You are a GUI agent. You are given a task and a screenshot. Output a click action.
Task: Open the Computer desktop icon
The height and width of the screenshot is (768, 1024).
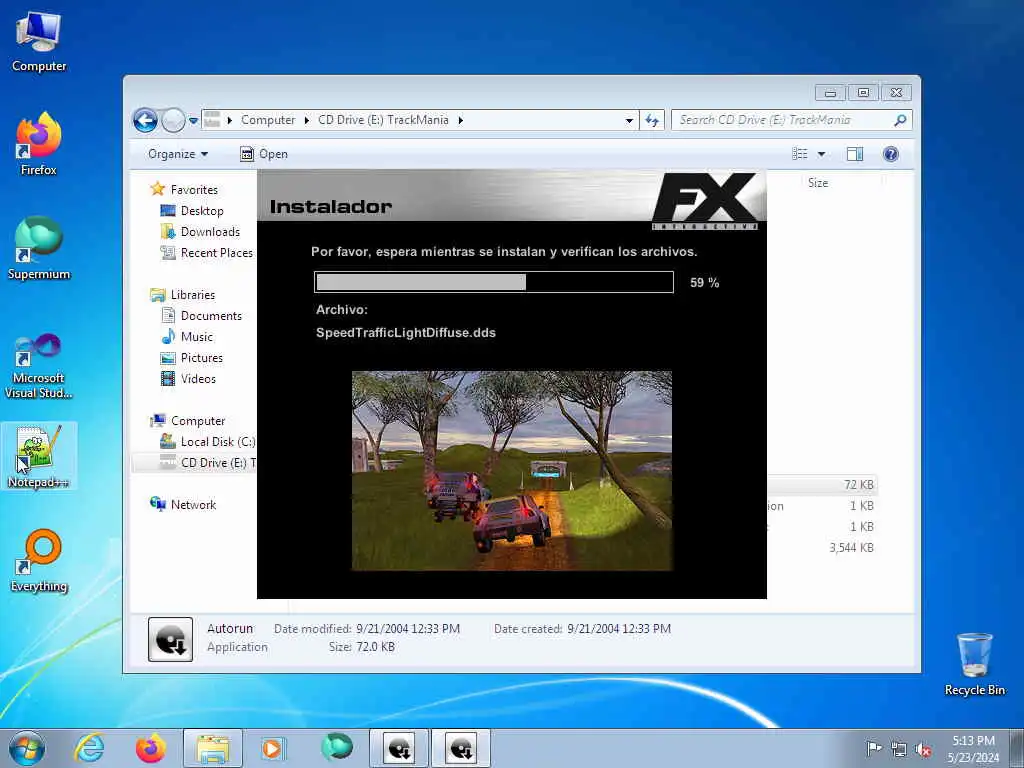point(39,41)
